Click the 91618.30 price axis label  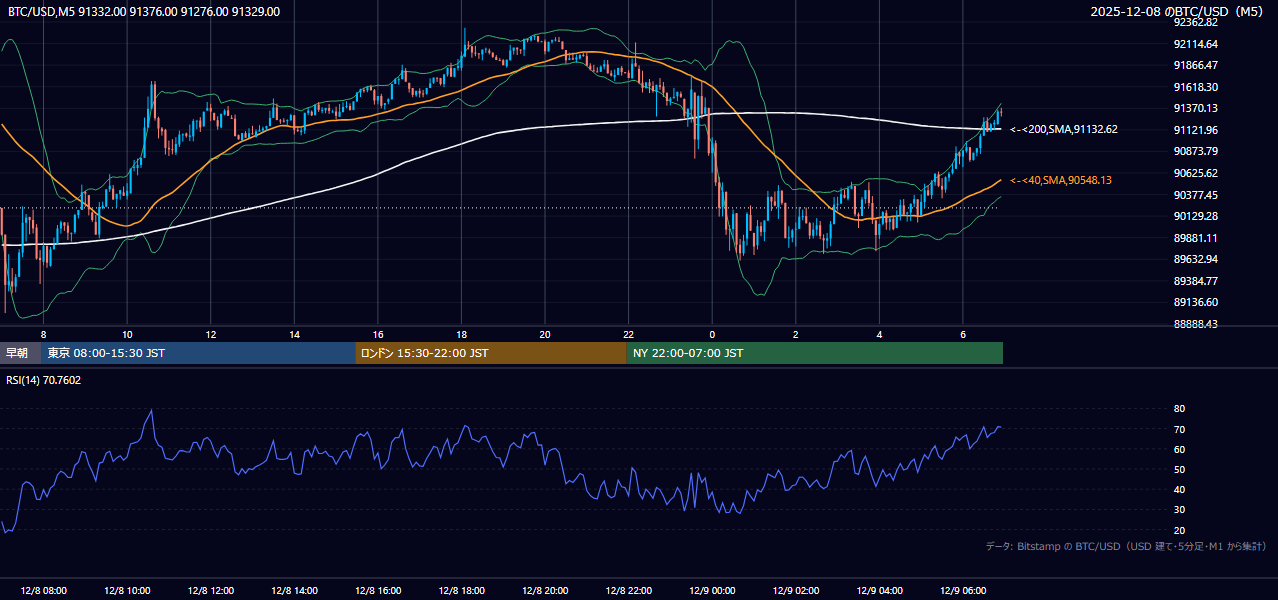[1196, 87]
